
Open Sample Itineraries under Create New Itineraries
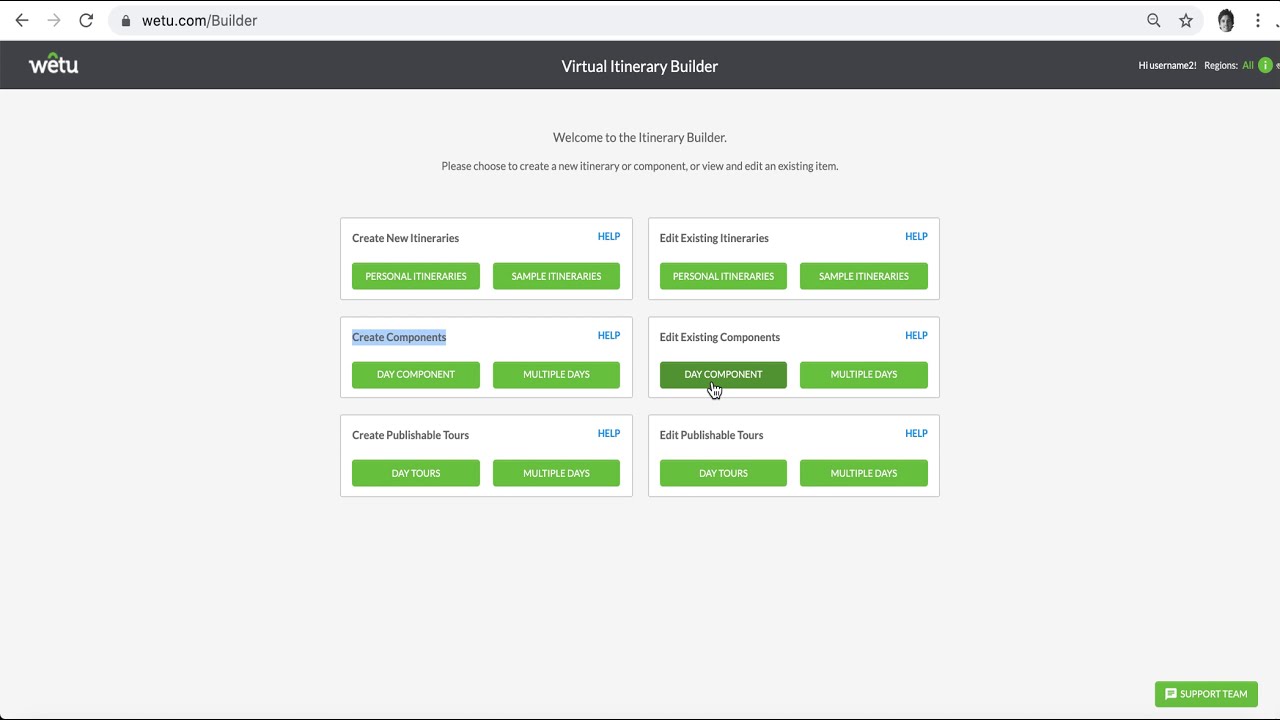556,276
